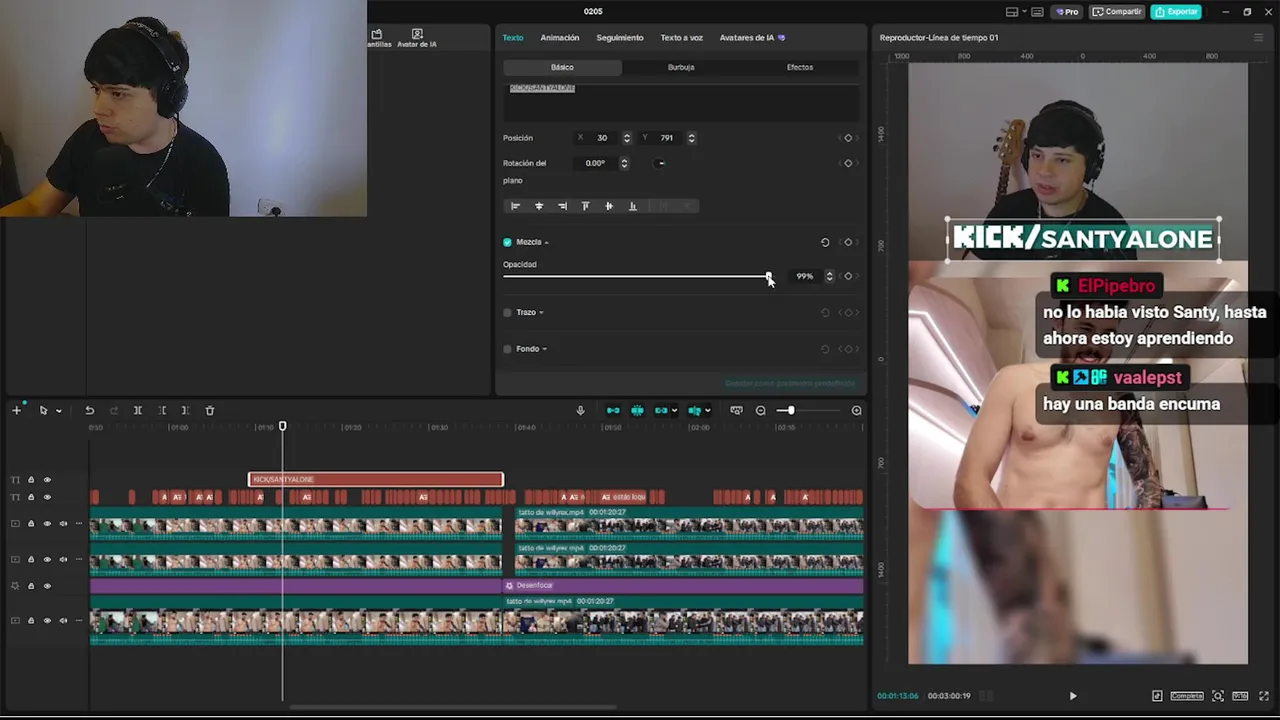
Task: Select the Efectos sub-tab
Action: coord(800,67)
